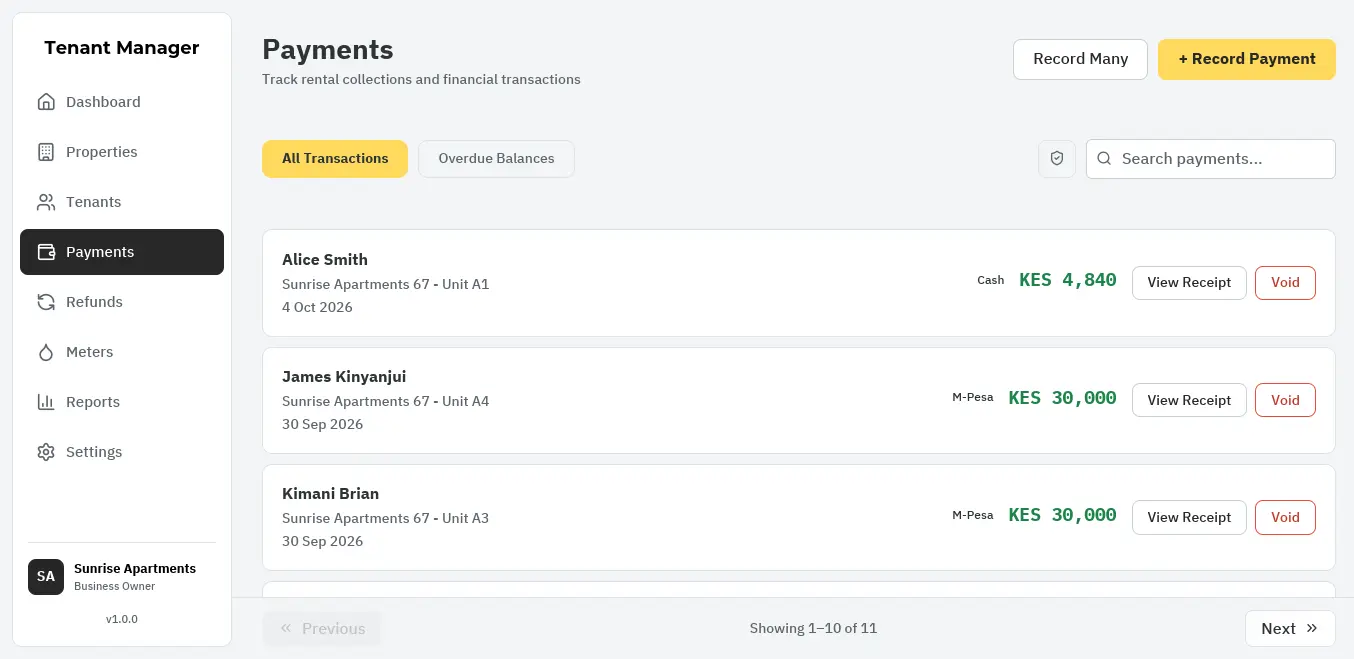Open the Tenants page

click(x=122, y=202)
